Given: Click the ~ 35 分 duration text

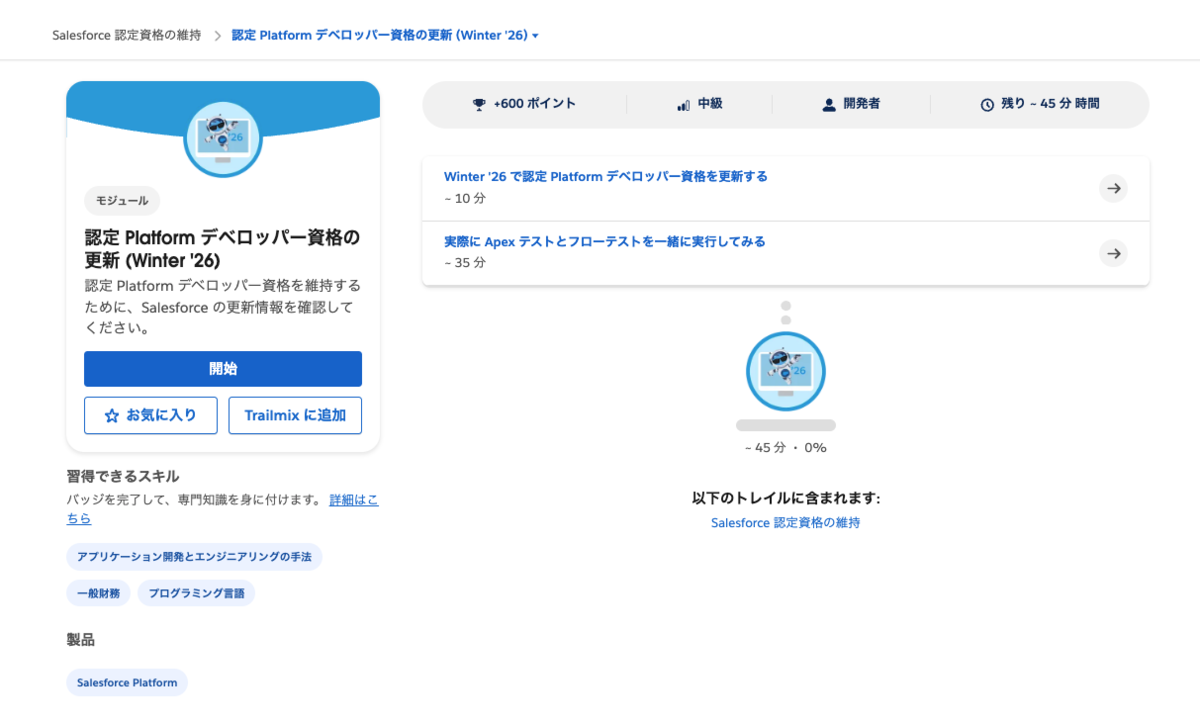Looking at the screenshot, I should (x=465, y=263).
